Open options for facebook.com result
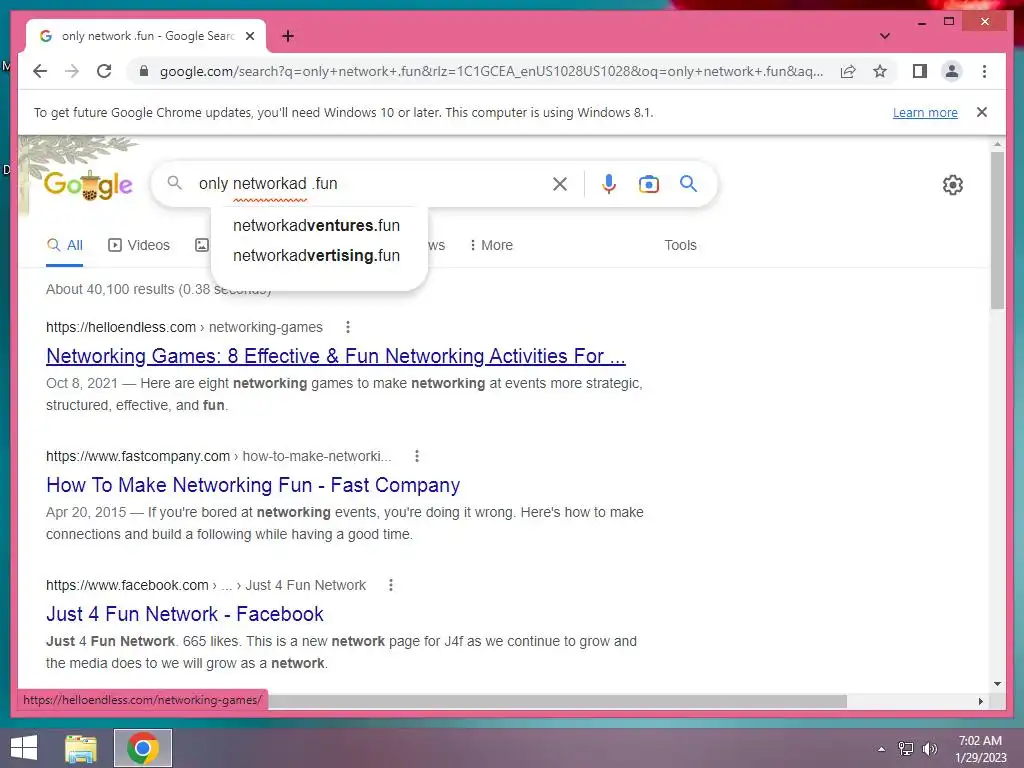The image size is (1024, 768). [391, 585]
